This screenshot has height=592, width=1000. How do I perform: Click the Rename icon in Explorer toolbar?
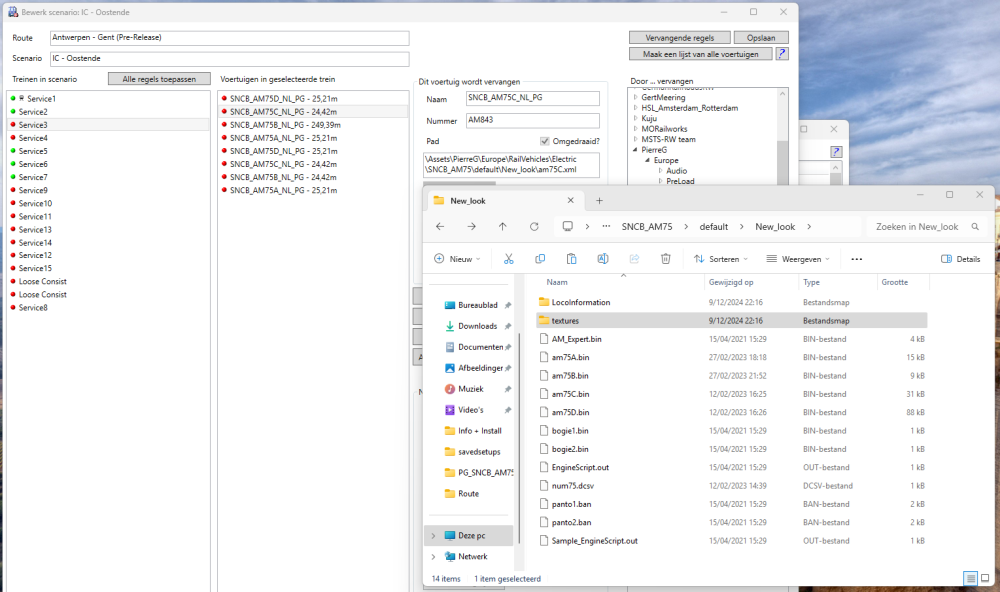[x=603, y=259]
